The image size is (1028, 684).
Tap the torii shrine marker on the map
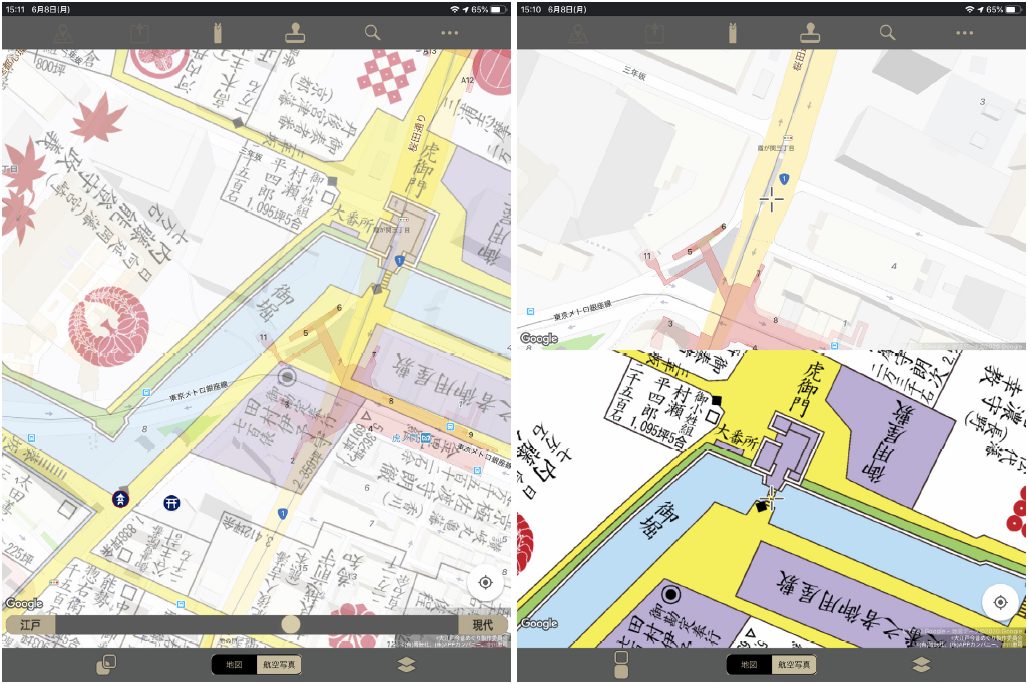[172, 502]
